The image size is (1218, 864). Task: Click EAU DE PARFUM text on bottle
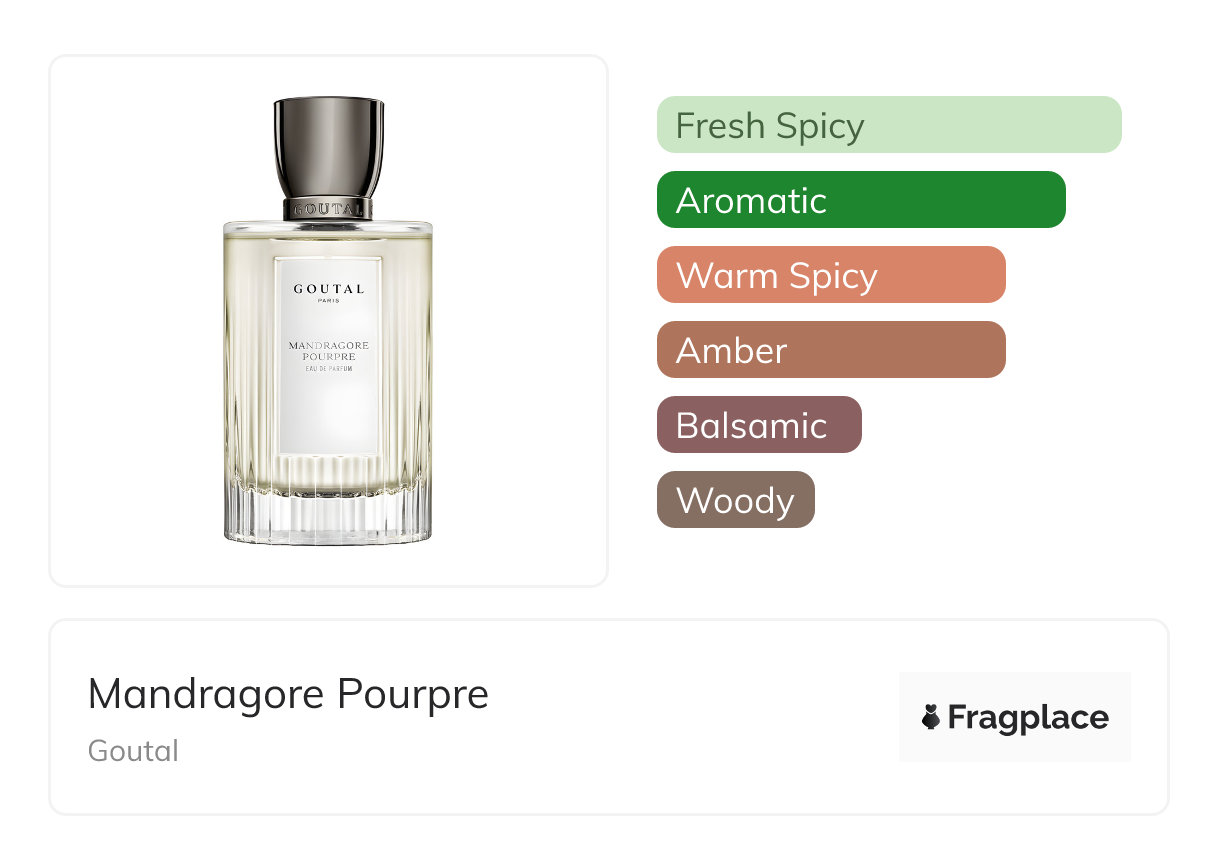click(x=328, y=371)
